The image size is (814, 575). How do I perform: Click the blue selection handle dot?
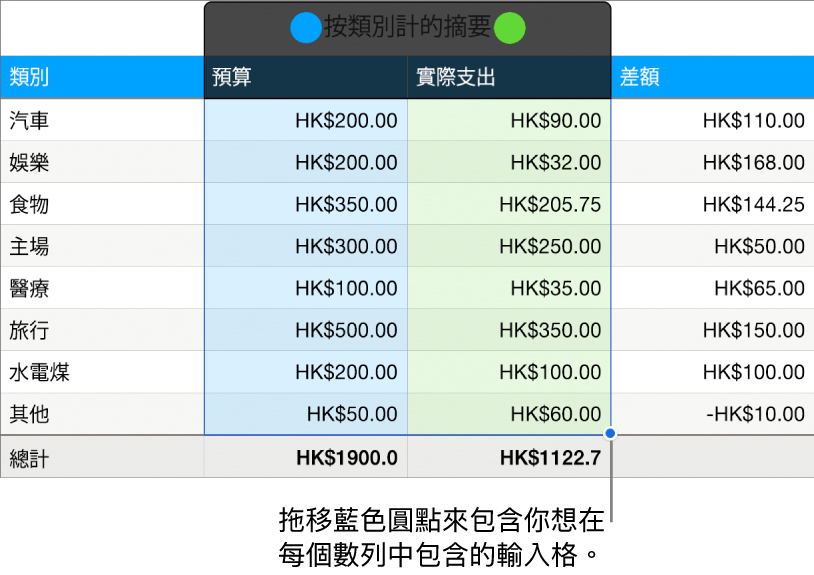tap(610, 433)
